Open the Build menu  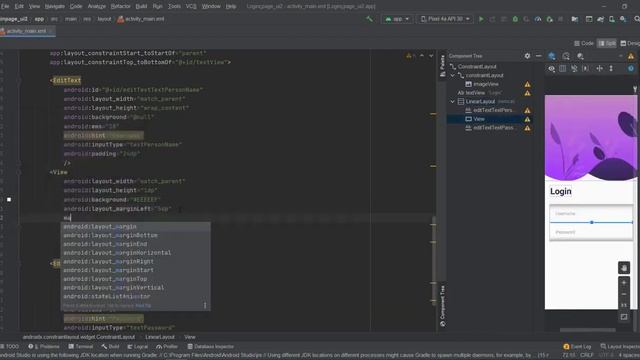141,7
